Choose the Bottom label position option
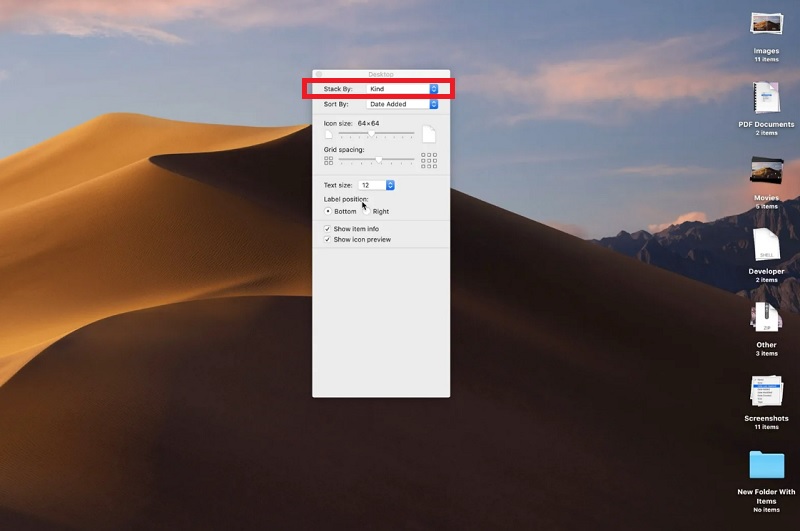 pyautogui.click(x=328, y=212)
